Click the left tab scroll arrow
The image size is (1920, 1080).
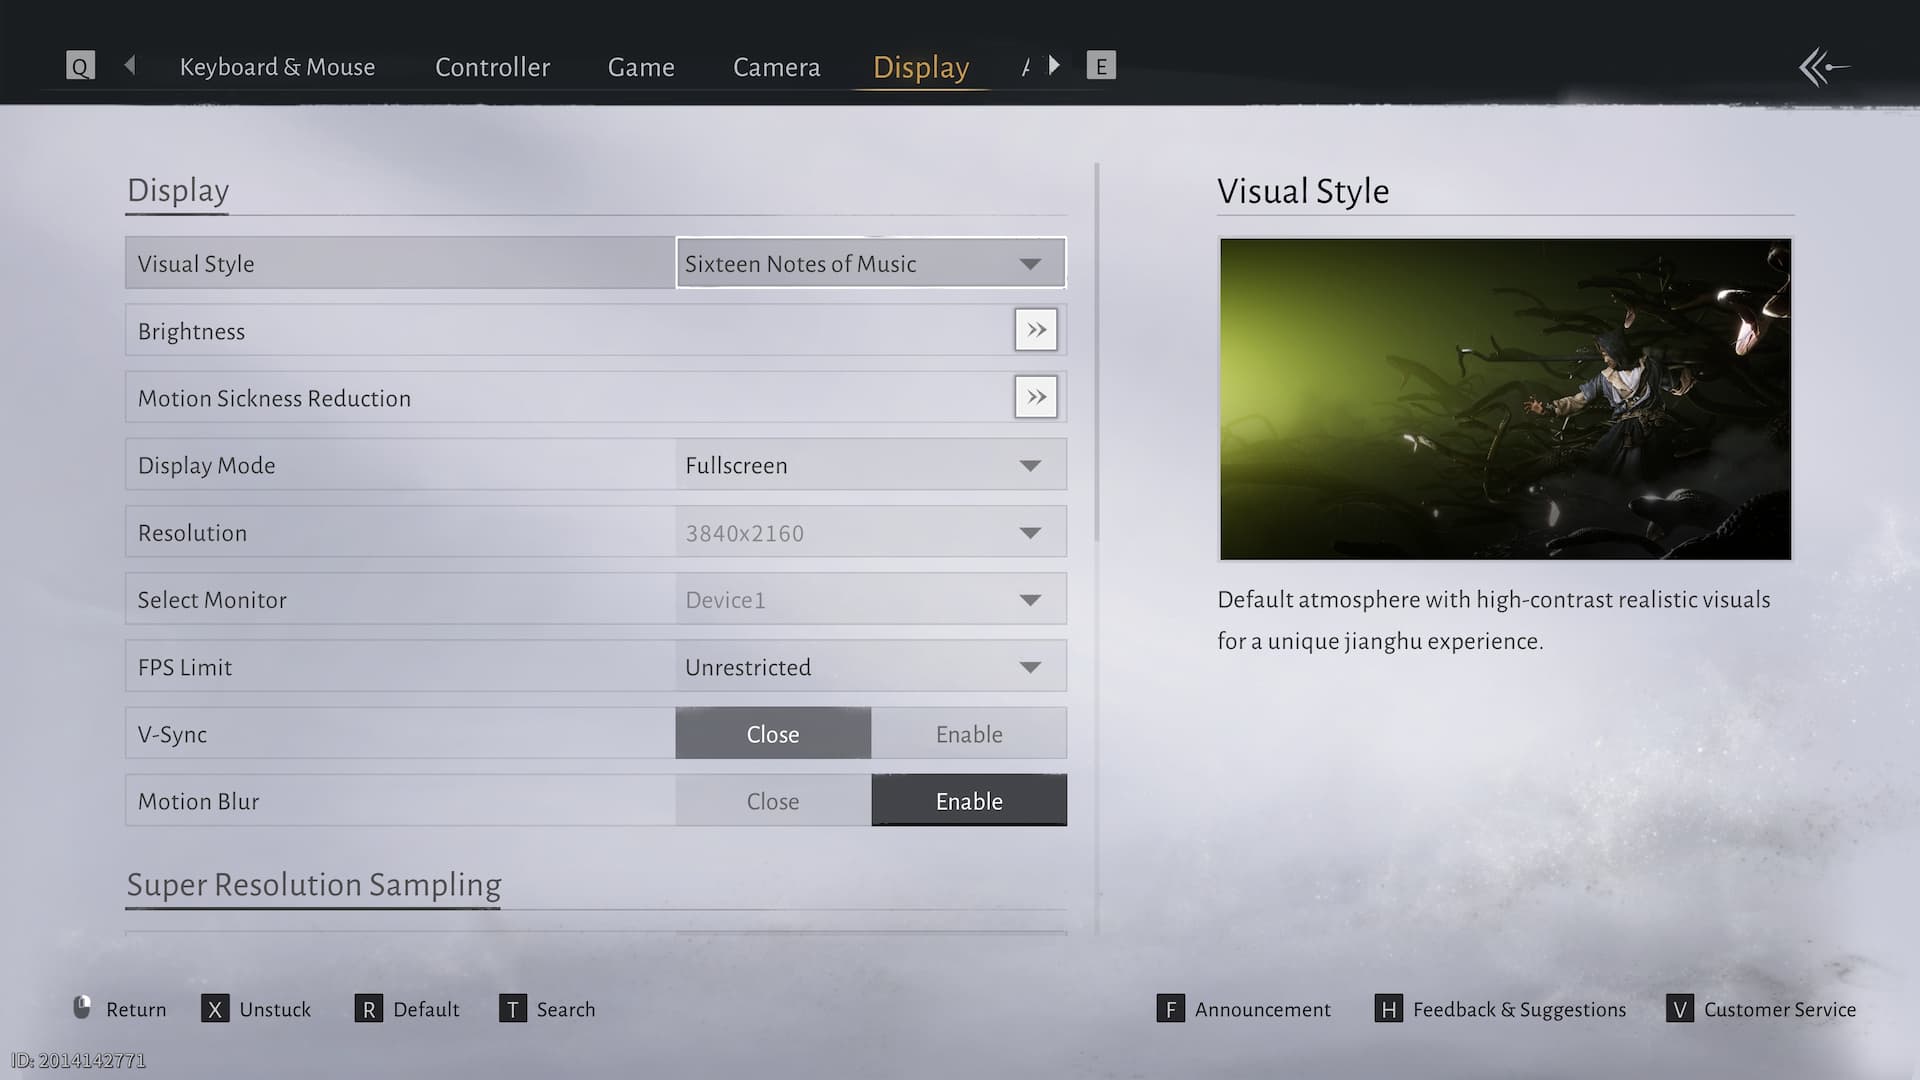pyautogui.click(x=130, y=66)
